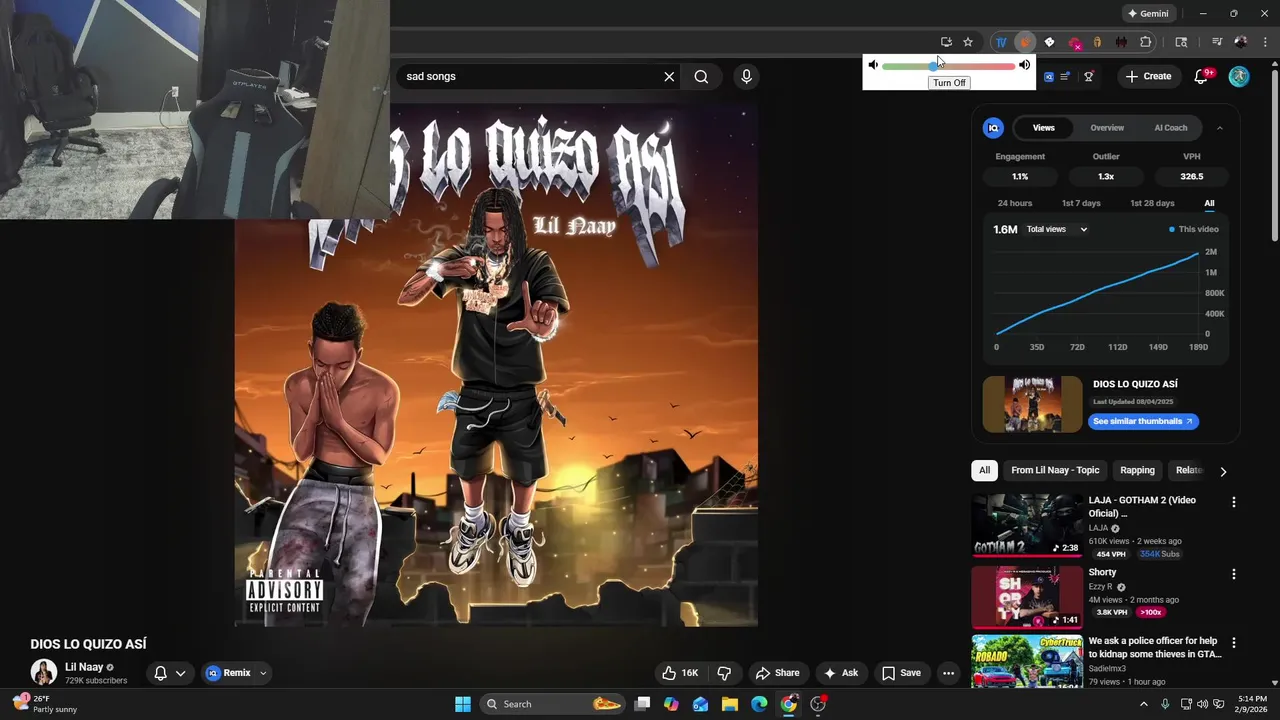Open Windows Start menu
Image resolution: width=1280 pixels, height=720 pixels.
463,704
